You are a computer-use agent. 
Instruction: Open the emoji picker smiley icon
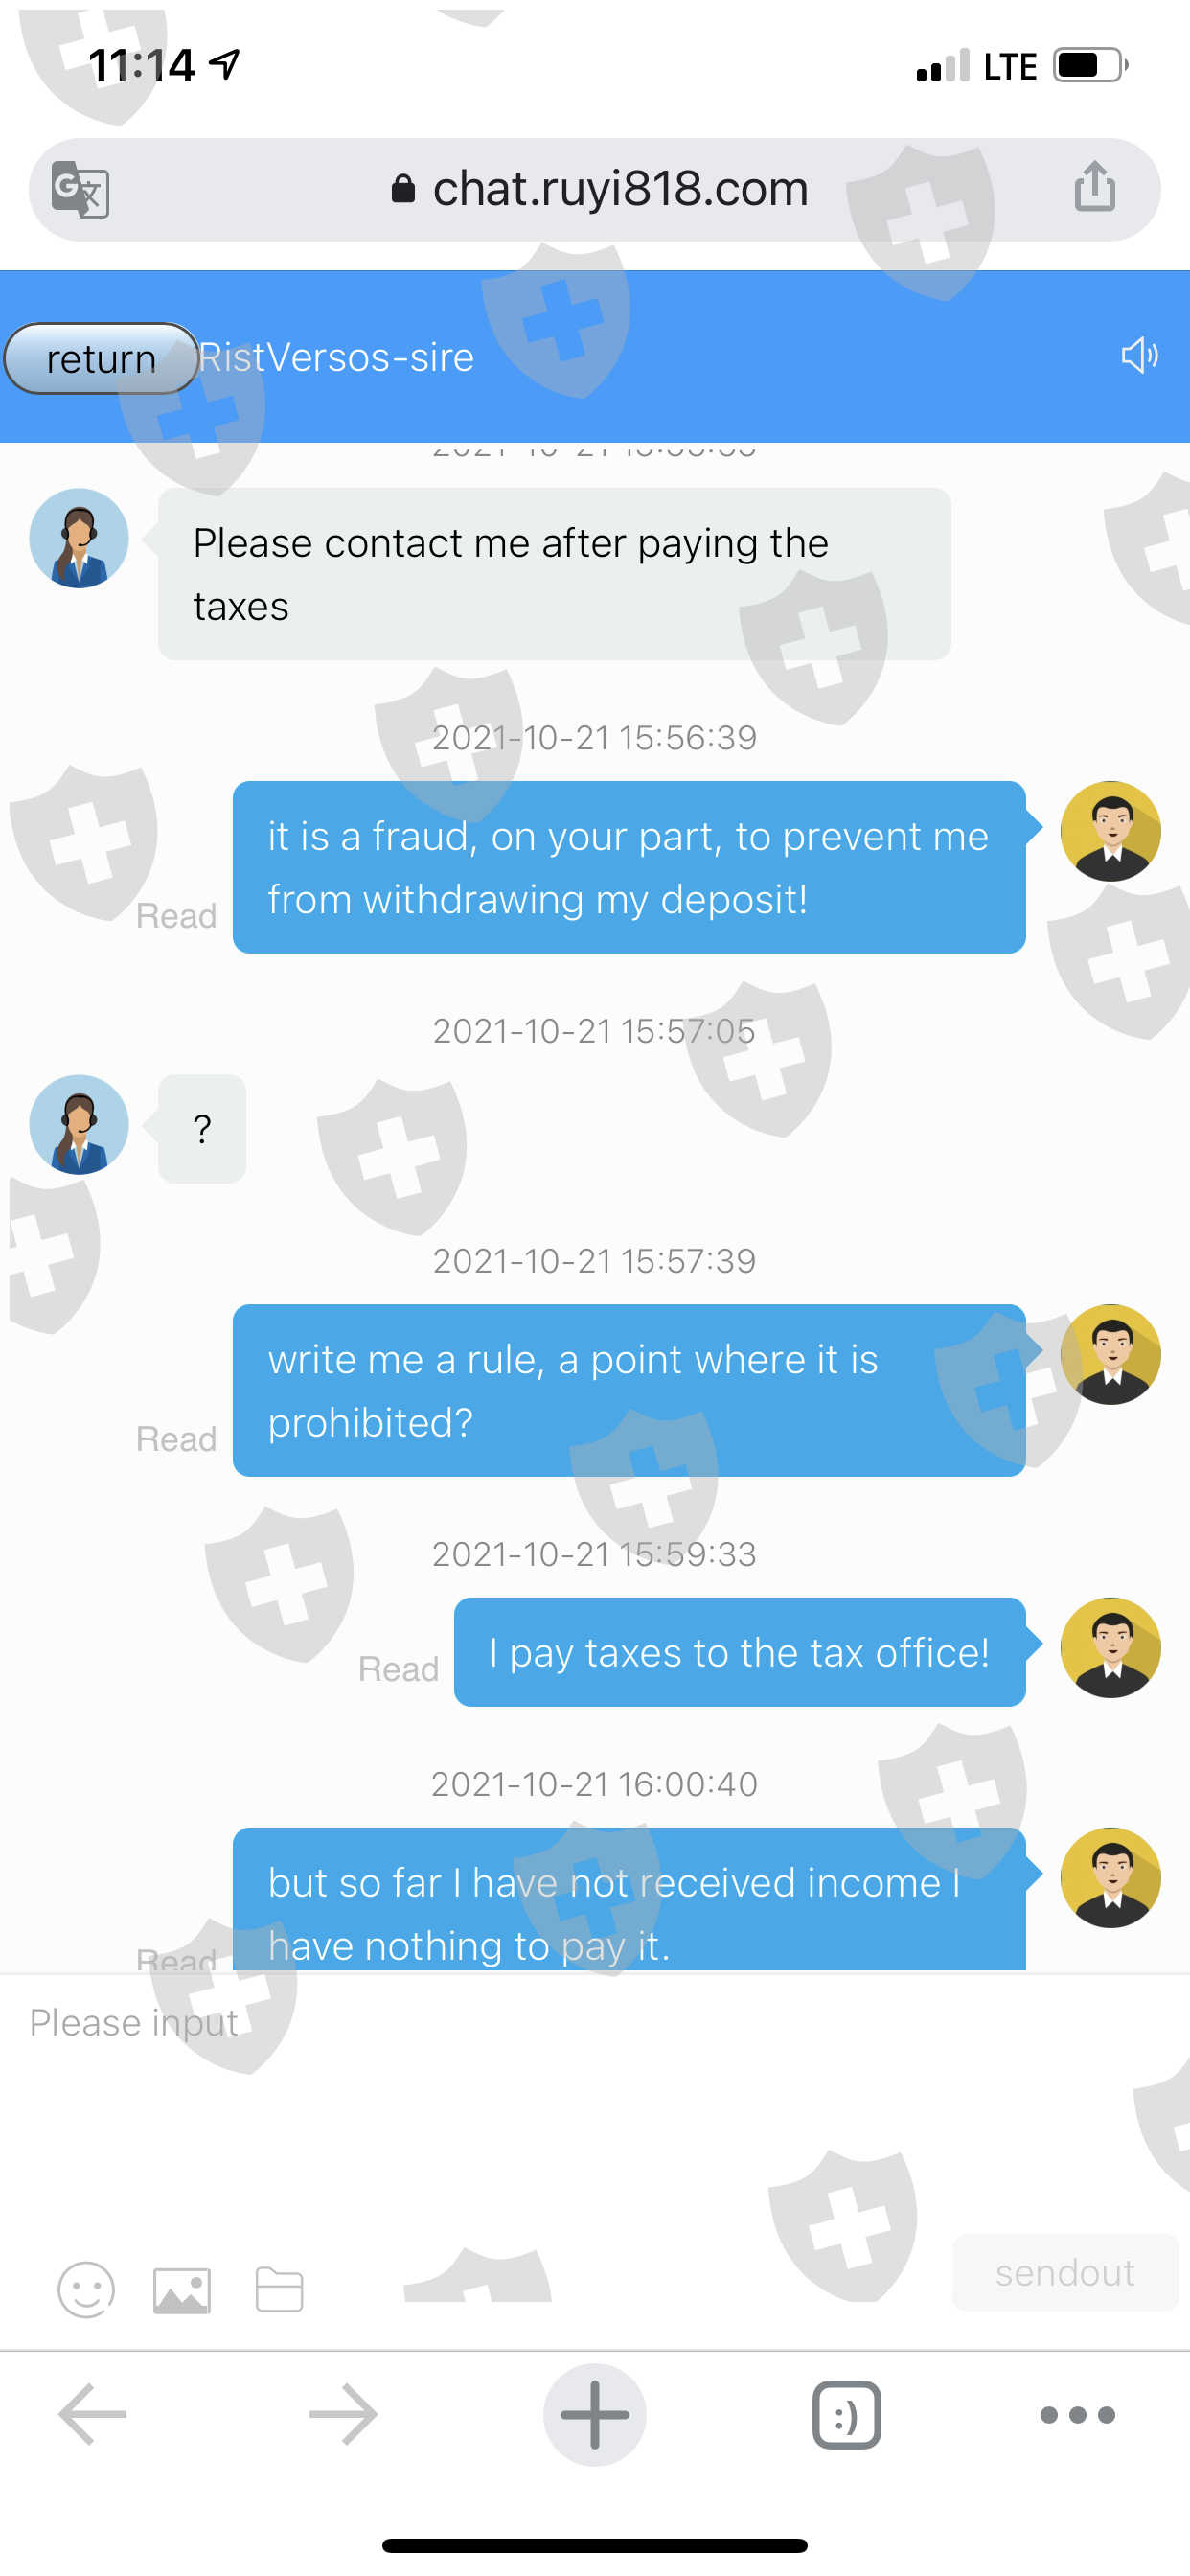pyautogui.click(x=86, y=2289)
